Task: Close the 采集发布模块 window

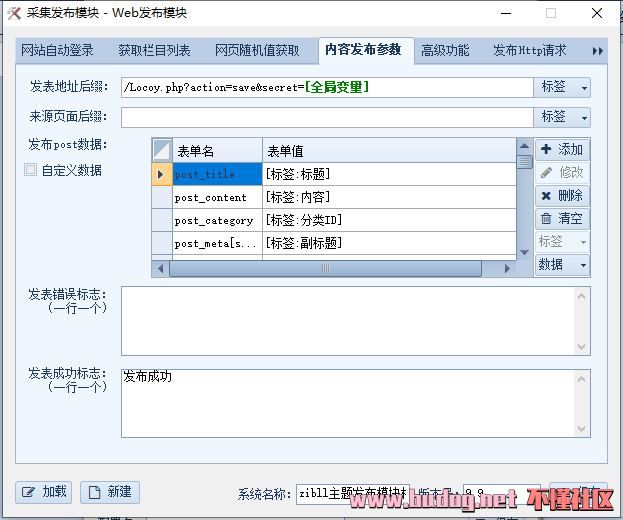Action: 596,13
